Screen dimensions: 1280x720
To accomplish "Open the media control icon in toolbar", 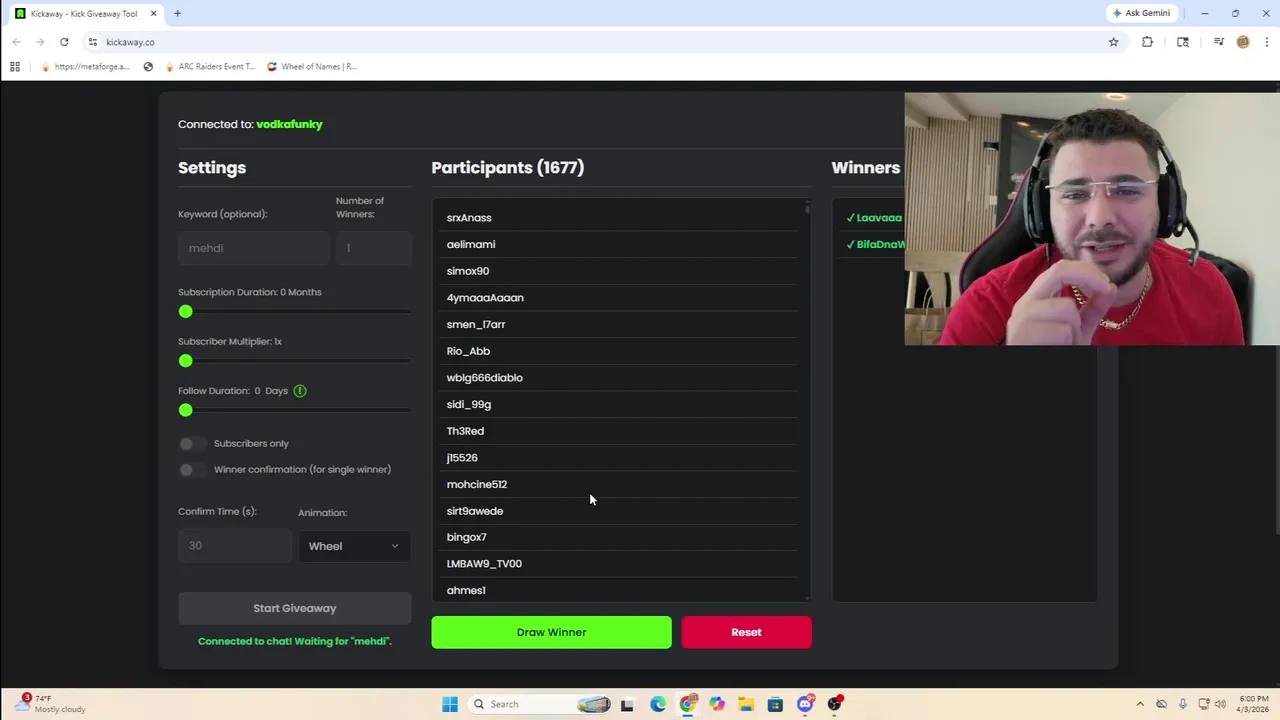I will point(1218,42).
